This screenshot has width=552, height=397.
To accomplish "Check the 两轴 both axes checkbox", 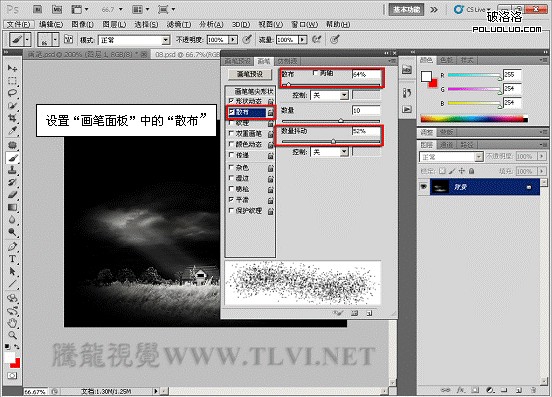I will click(x=315, y=73).
